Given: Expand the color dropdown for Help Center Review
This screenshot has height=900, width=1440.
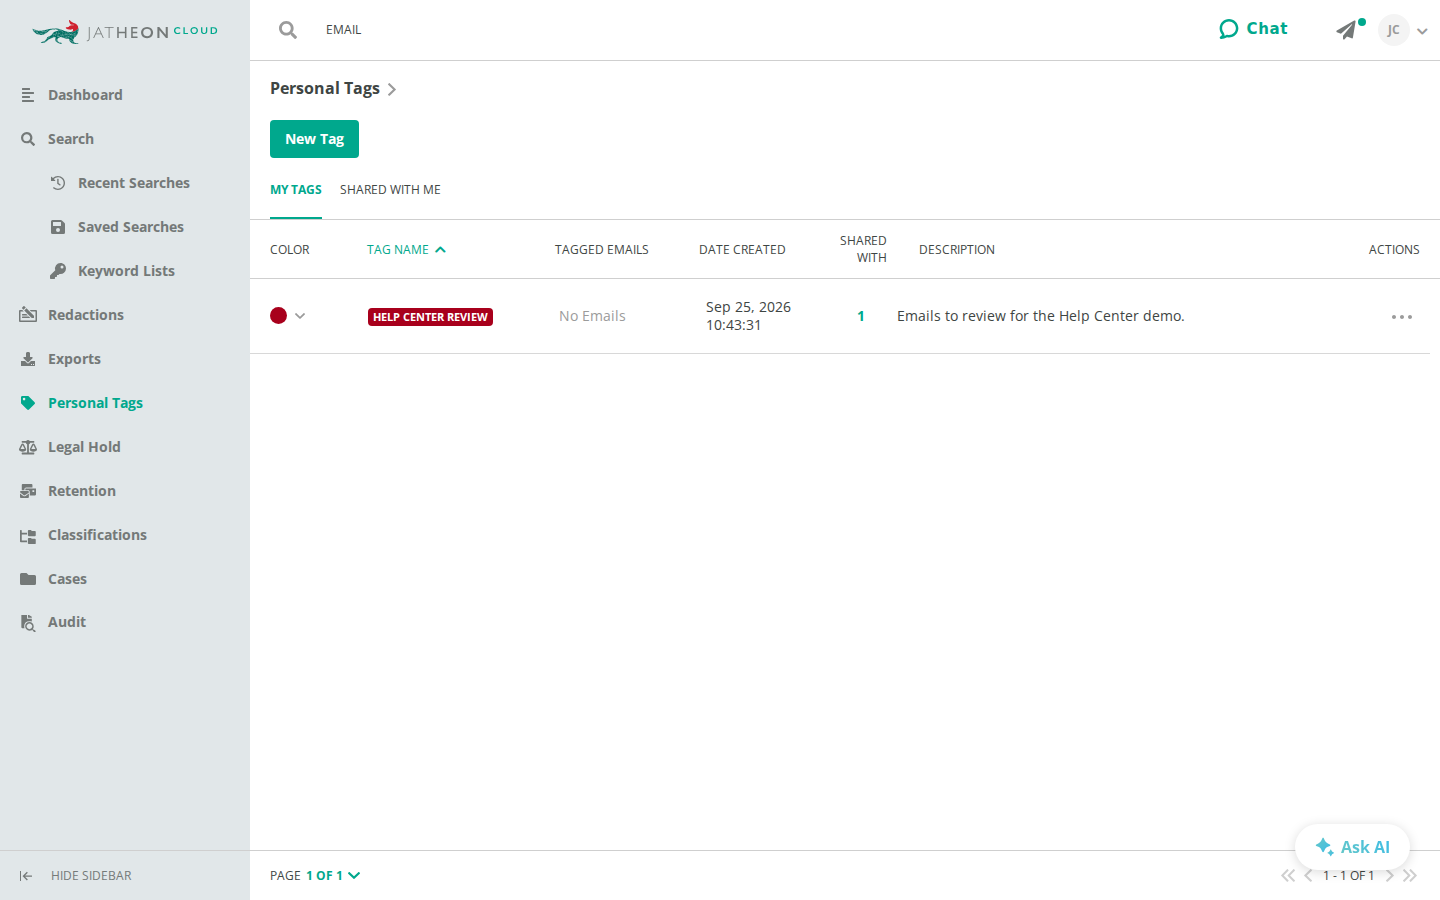Looking at the screenshot, I should pos(300,316).
